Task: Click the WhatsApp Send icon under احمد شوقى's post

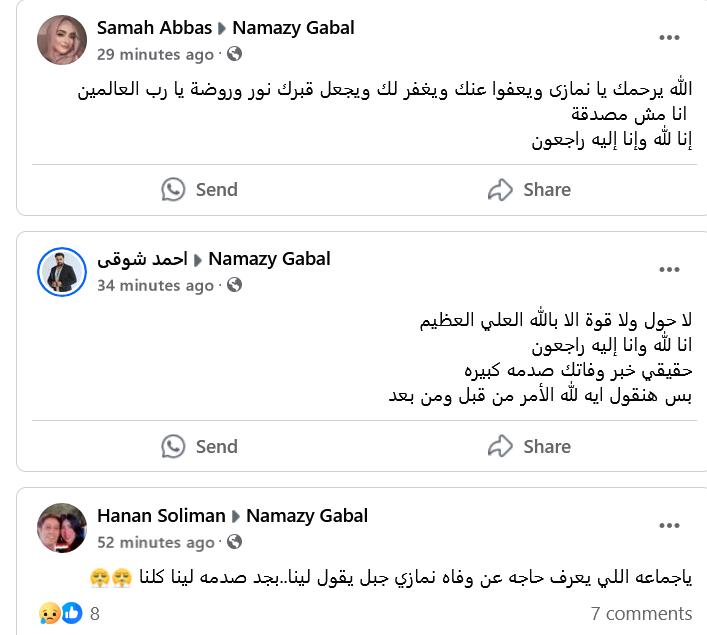Action: [x=174, y=446]
